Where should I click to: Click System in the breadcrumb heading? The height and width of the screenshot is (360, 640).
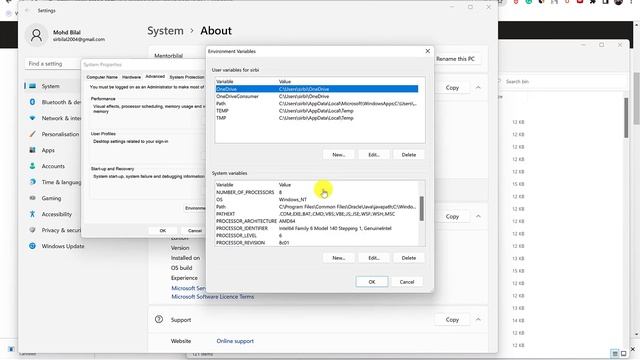(165, 31)
